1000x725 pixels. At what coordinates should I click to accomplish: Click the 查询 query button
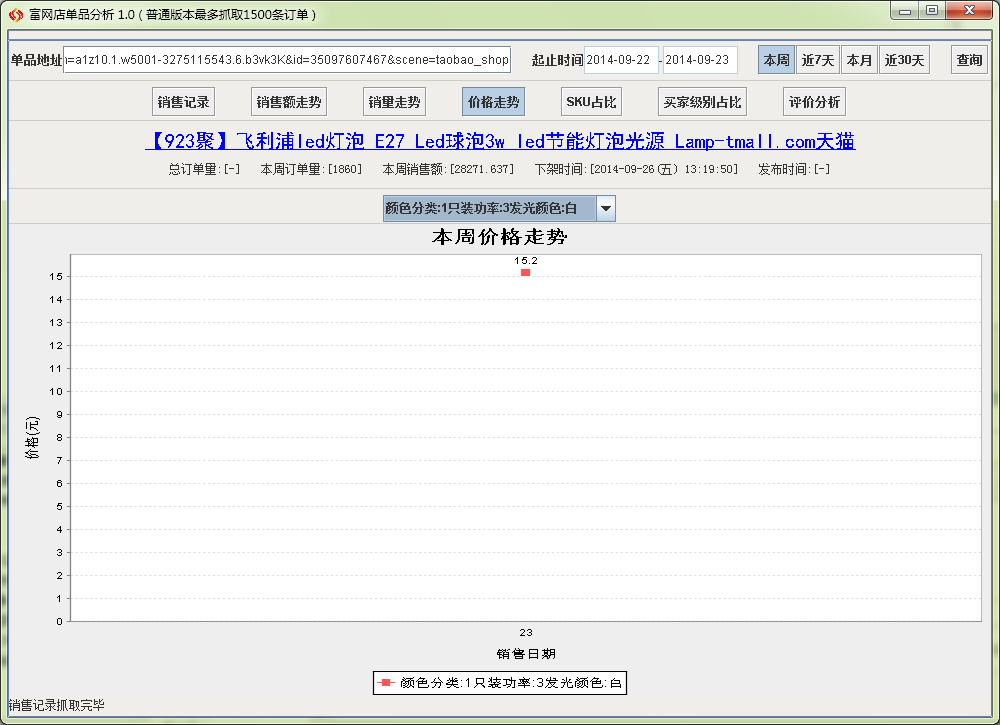(968, 59)
